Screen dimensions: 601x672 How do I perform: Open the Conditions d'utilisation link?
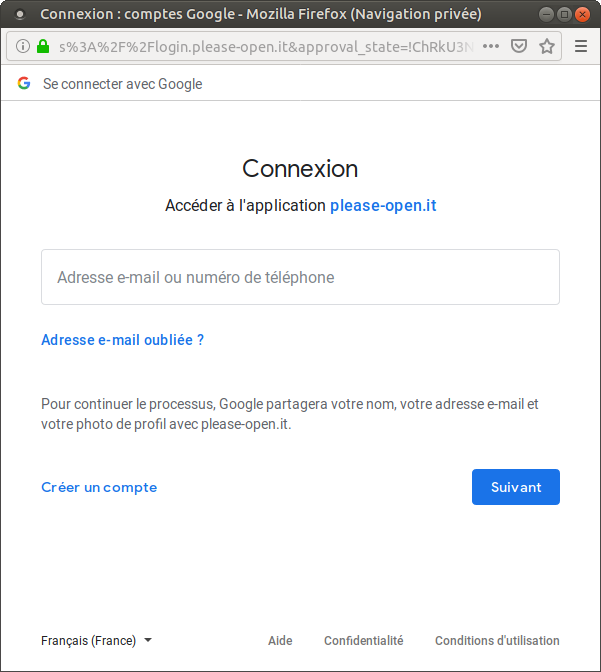[x=497, y=641]
